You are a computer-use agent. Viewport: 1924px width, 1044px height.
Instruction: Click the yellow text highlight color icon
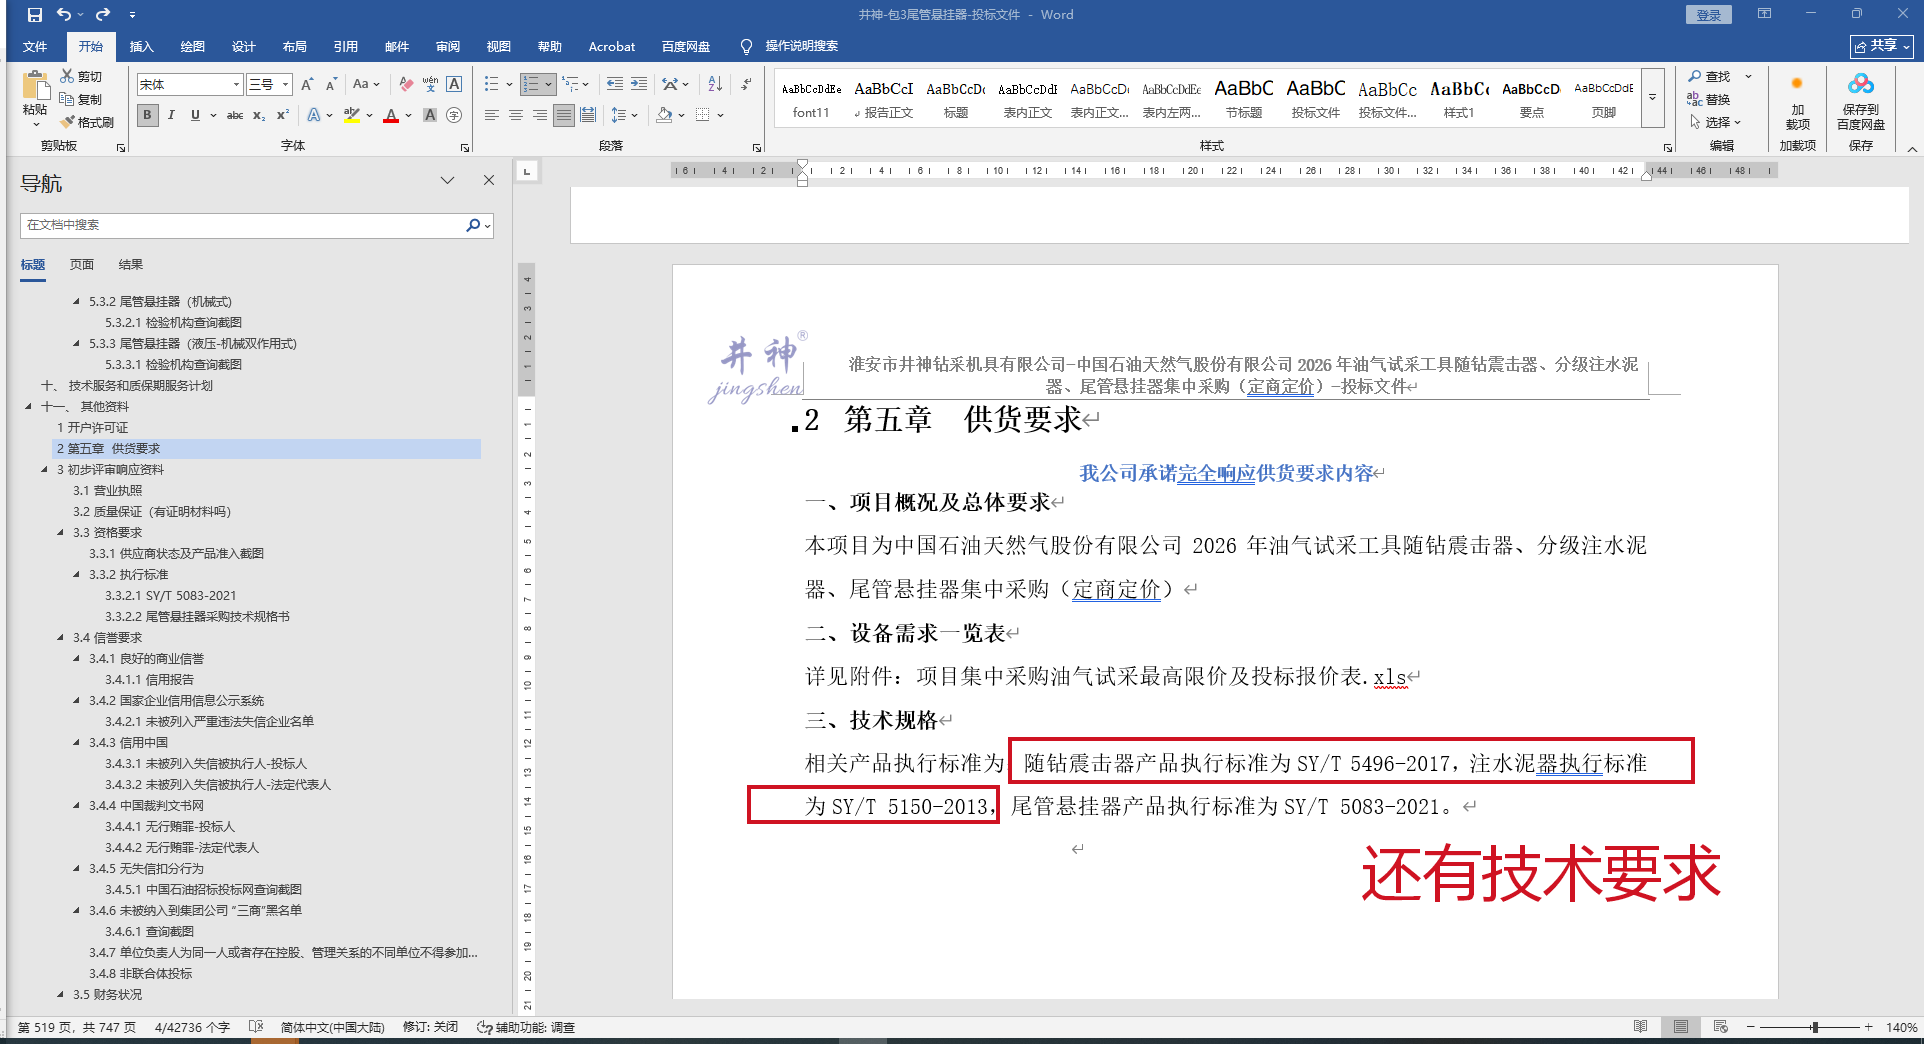(351, 116)
